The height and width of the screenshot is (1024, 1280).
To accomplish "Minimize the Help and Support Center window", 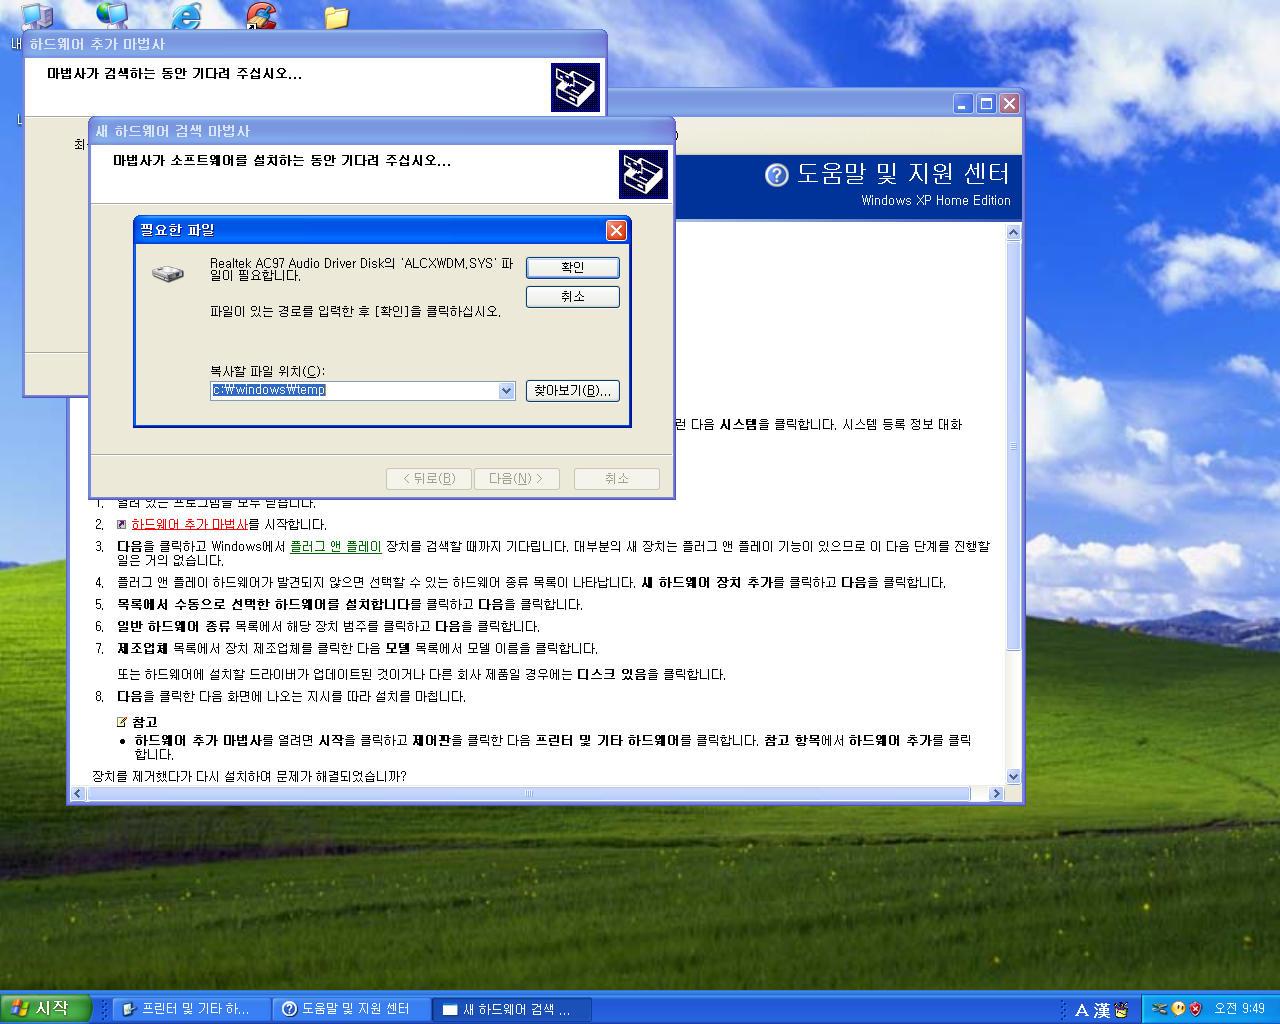I will [x=963, y=104].
